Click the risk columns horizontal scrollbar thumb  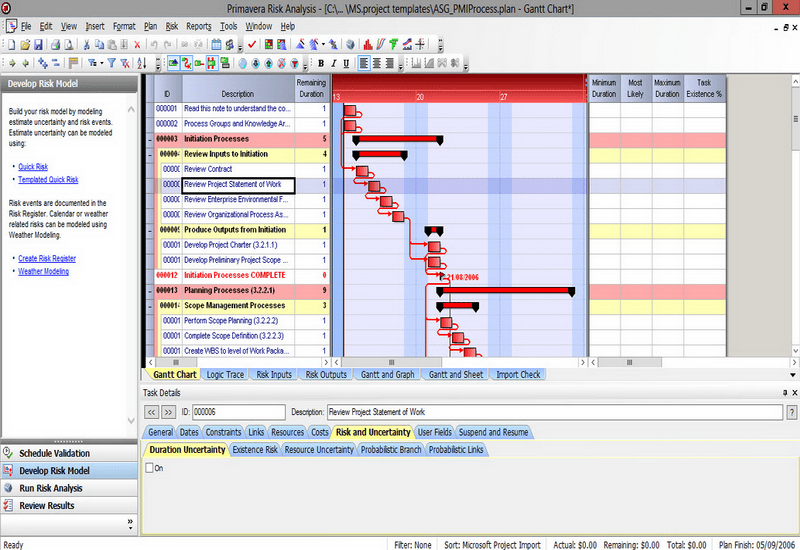click(x=630, y=362)
